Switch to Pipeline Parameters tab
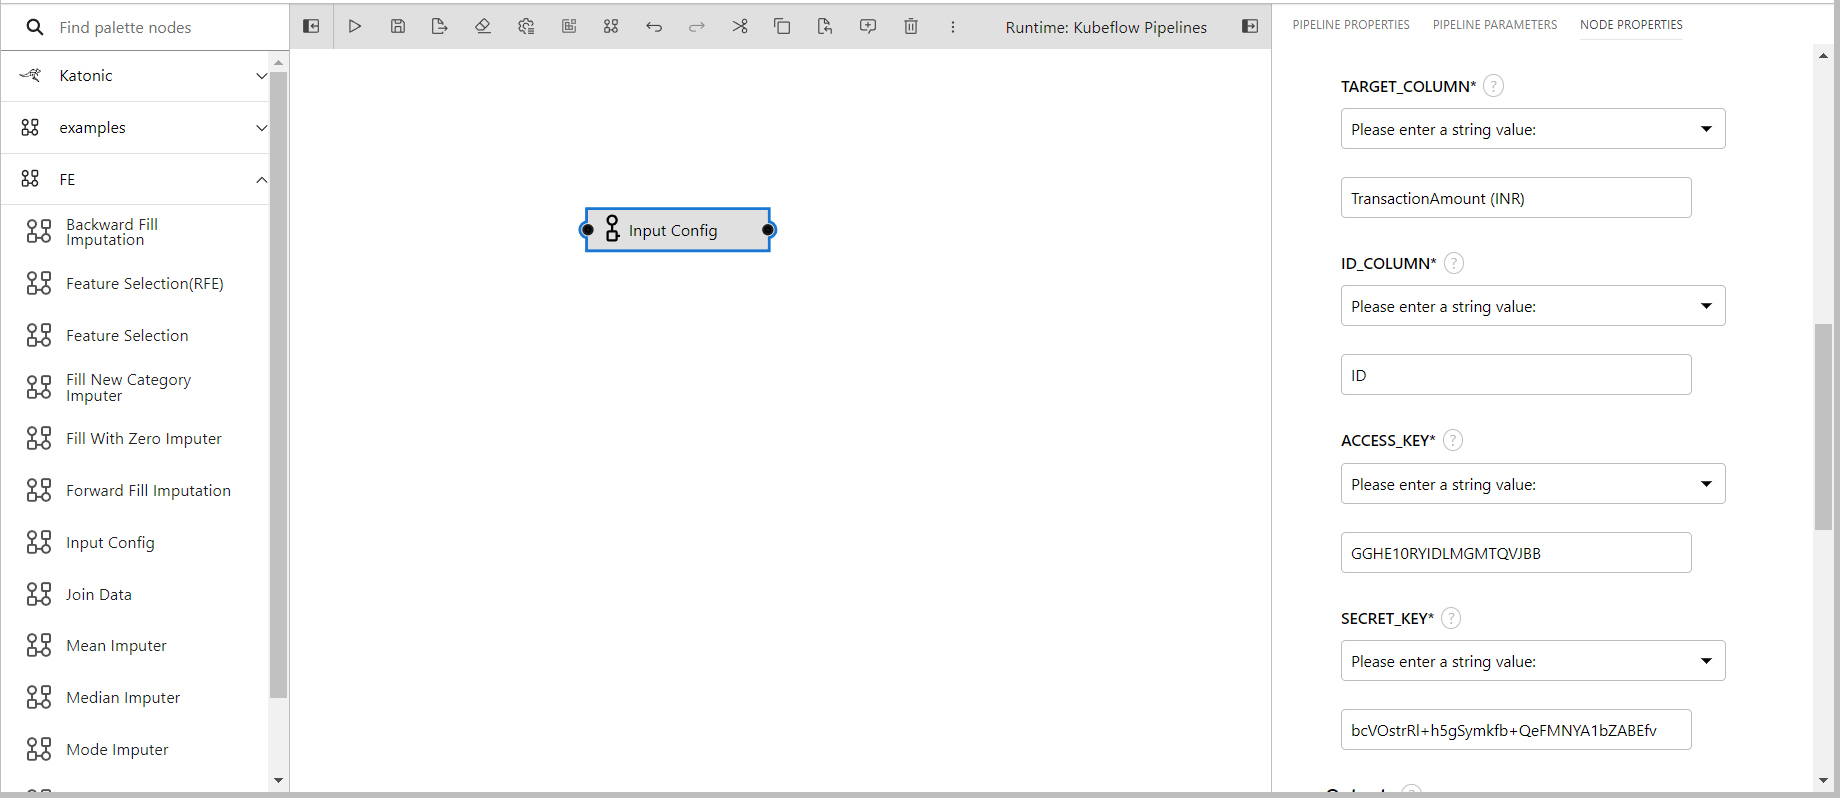The width and height of the screenshot is (1840, 798). [1495, 25]
